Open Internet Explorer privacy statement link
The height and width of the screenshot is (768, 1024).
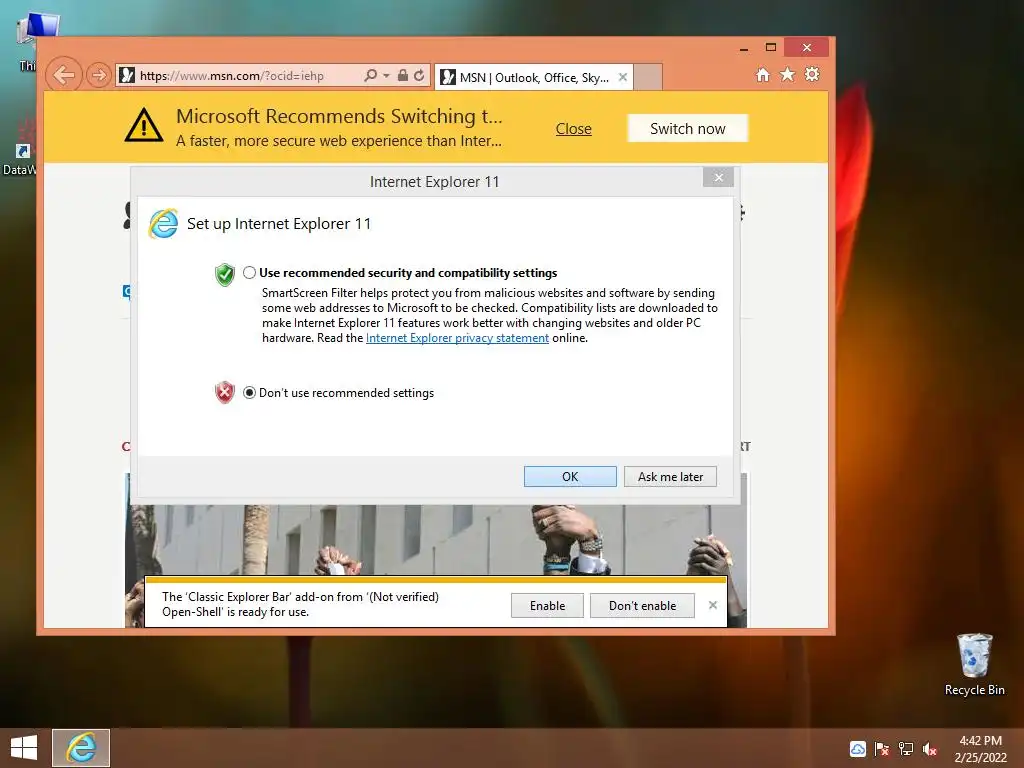(457, 338)
